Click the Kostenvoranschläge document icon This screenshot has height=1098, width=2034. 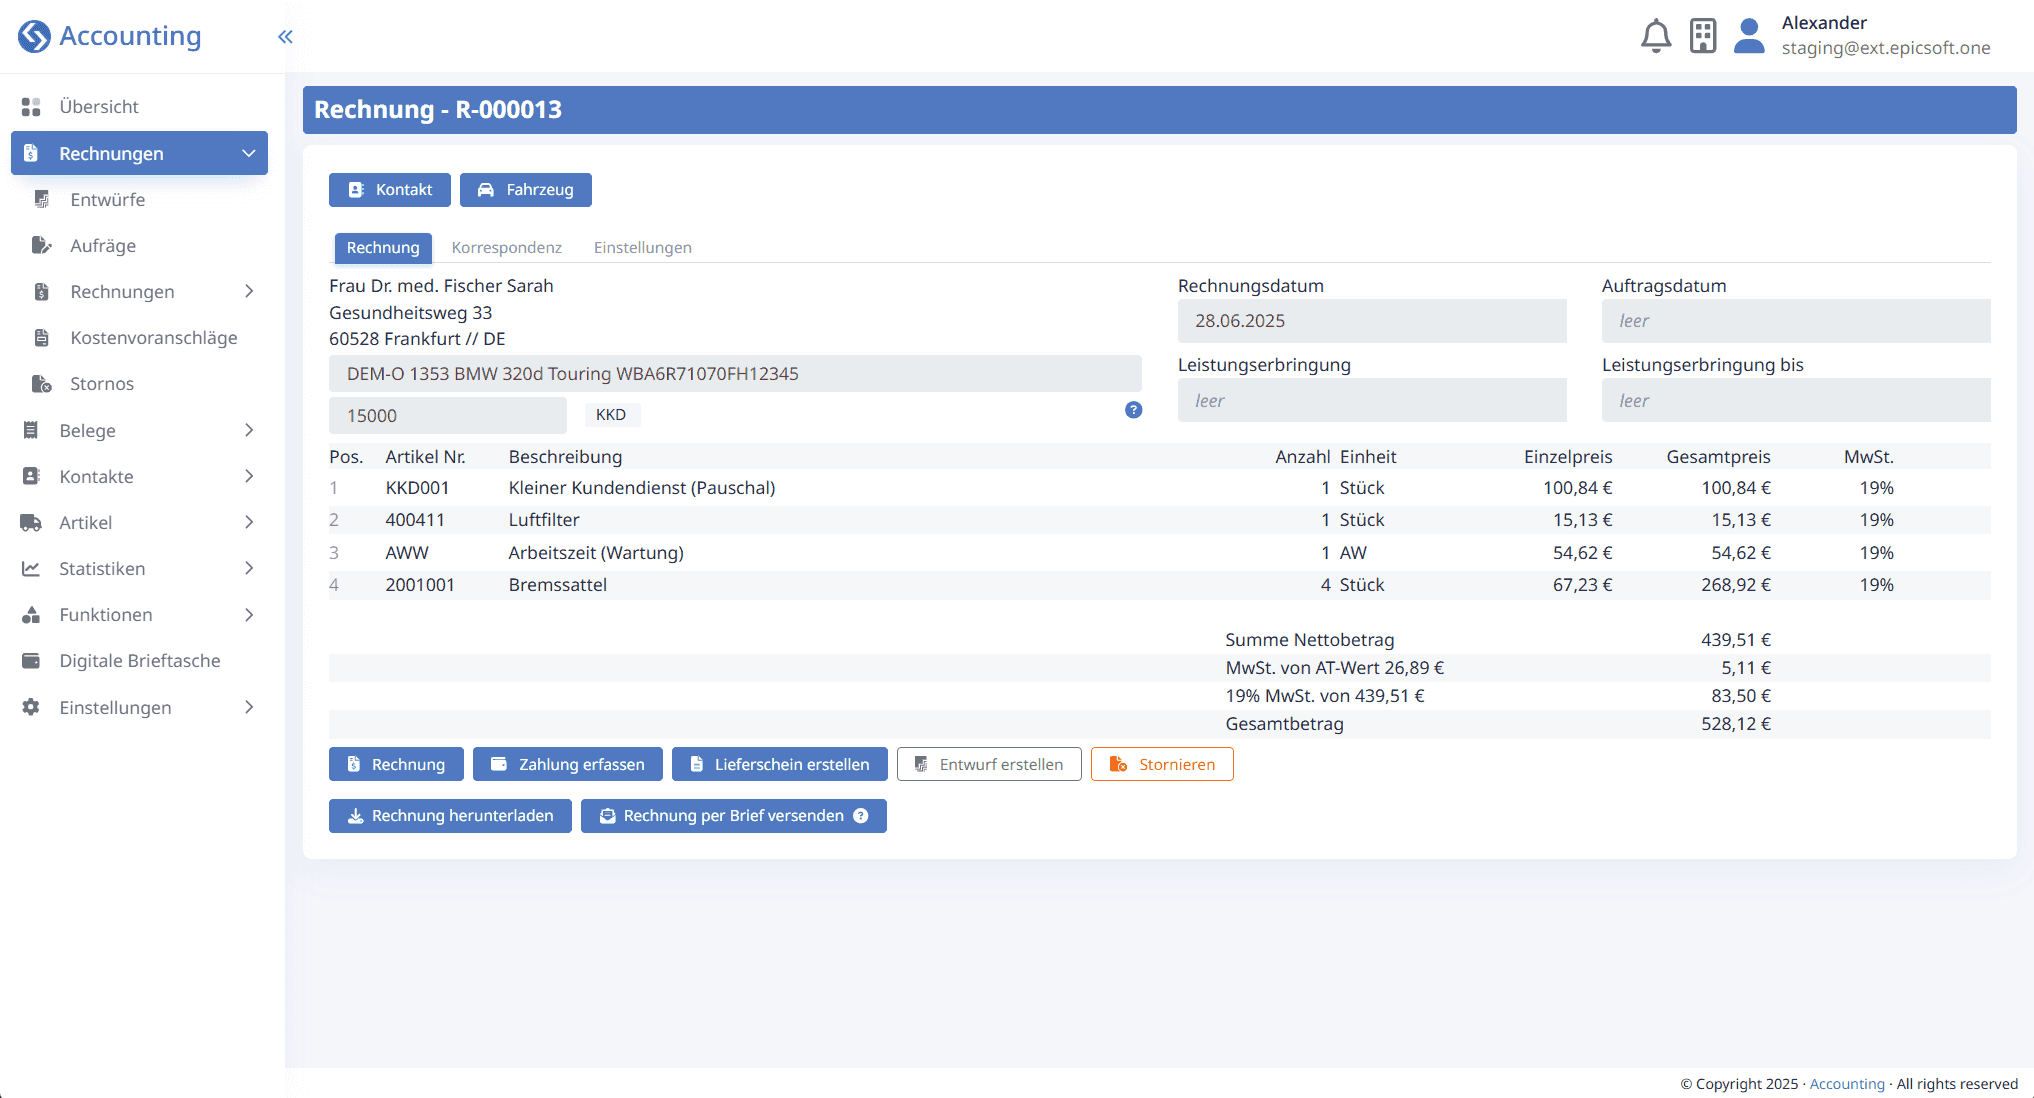42,338
